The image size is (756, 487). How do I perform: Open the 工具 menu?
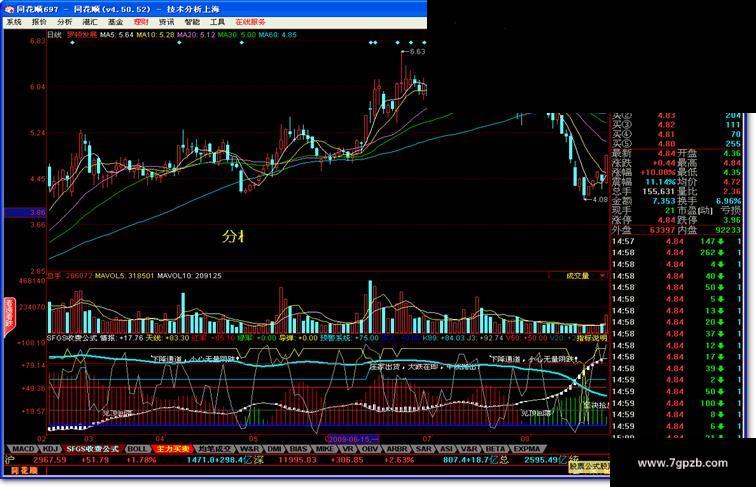(x=217, y=22)
